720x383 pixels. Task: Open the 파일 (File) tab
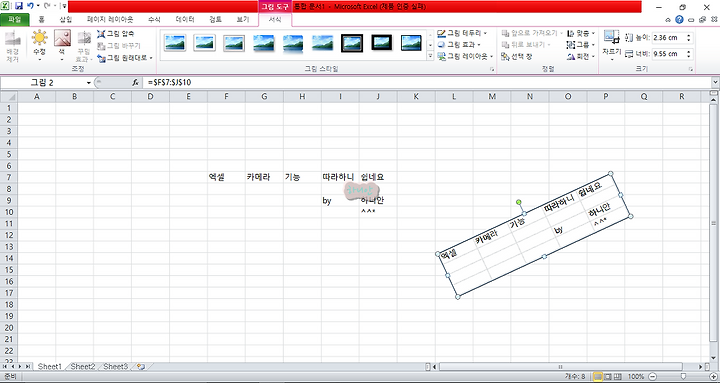coord(15,20)
